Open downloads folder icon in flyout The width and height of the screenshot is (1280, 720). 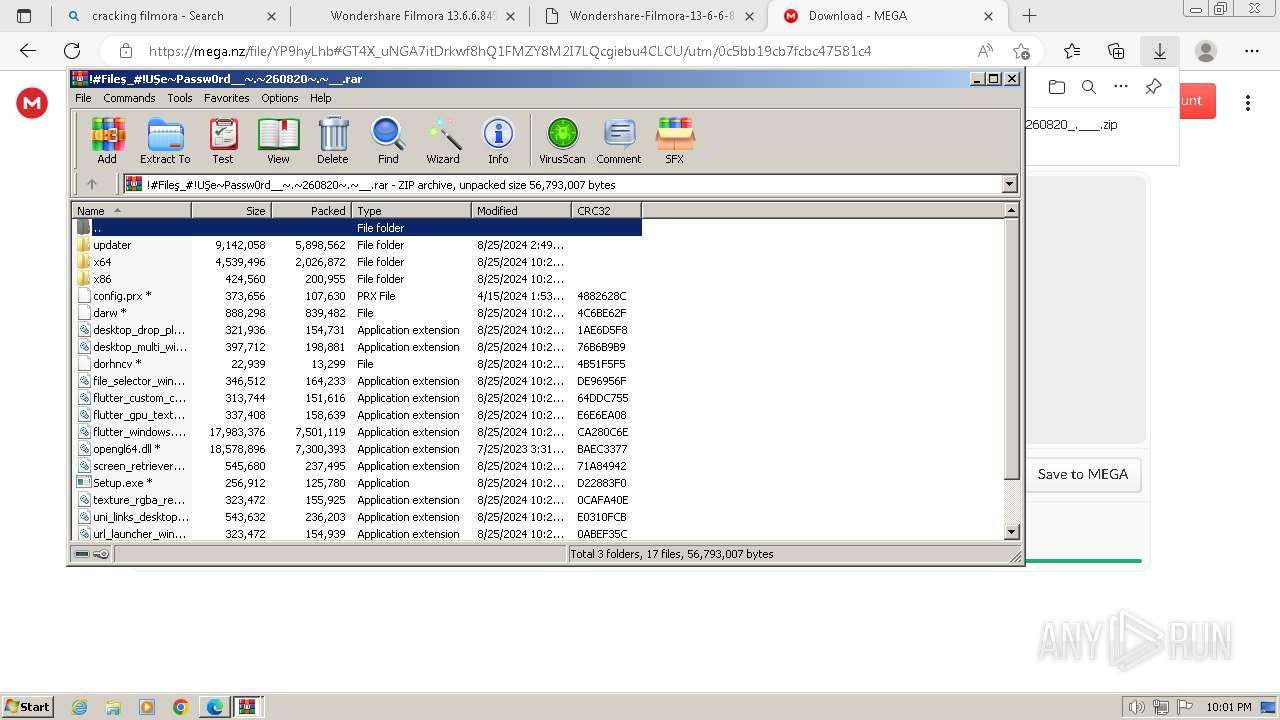pyautogui.click(x=1057, y=87)
